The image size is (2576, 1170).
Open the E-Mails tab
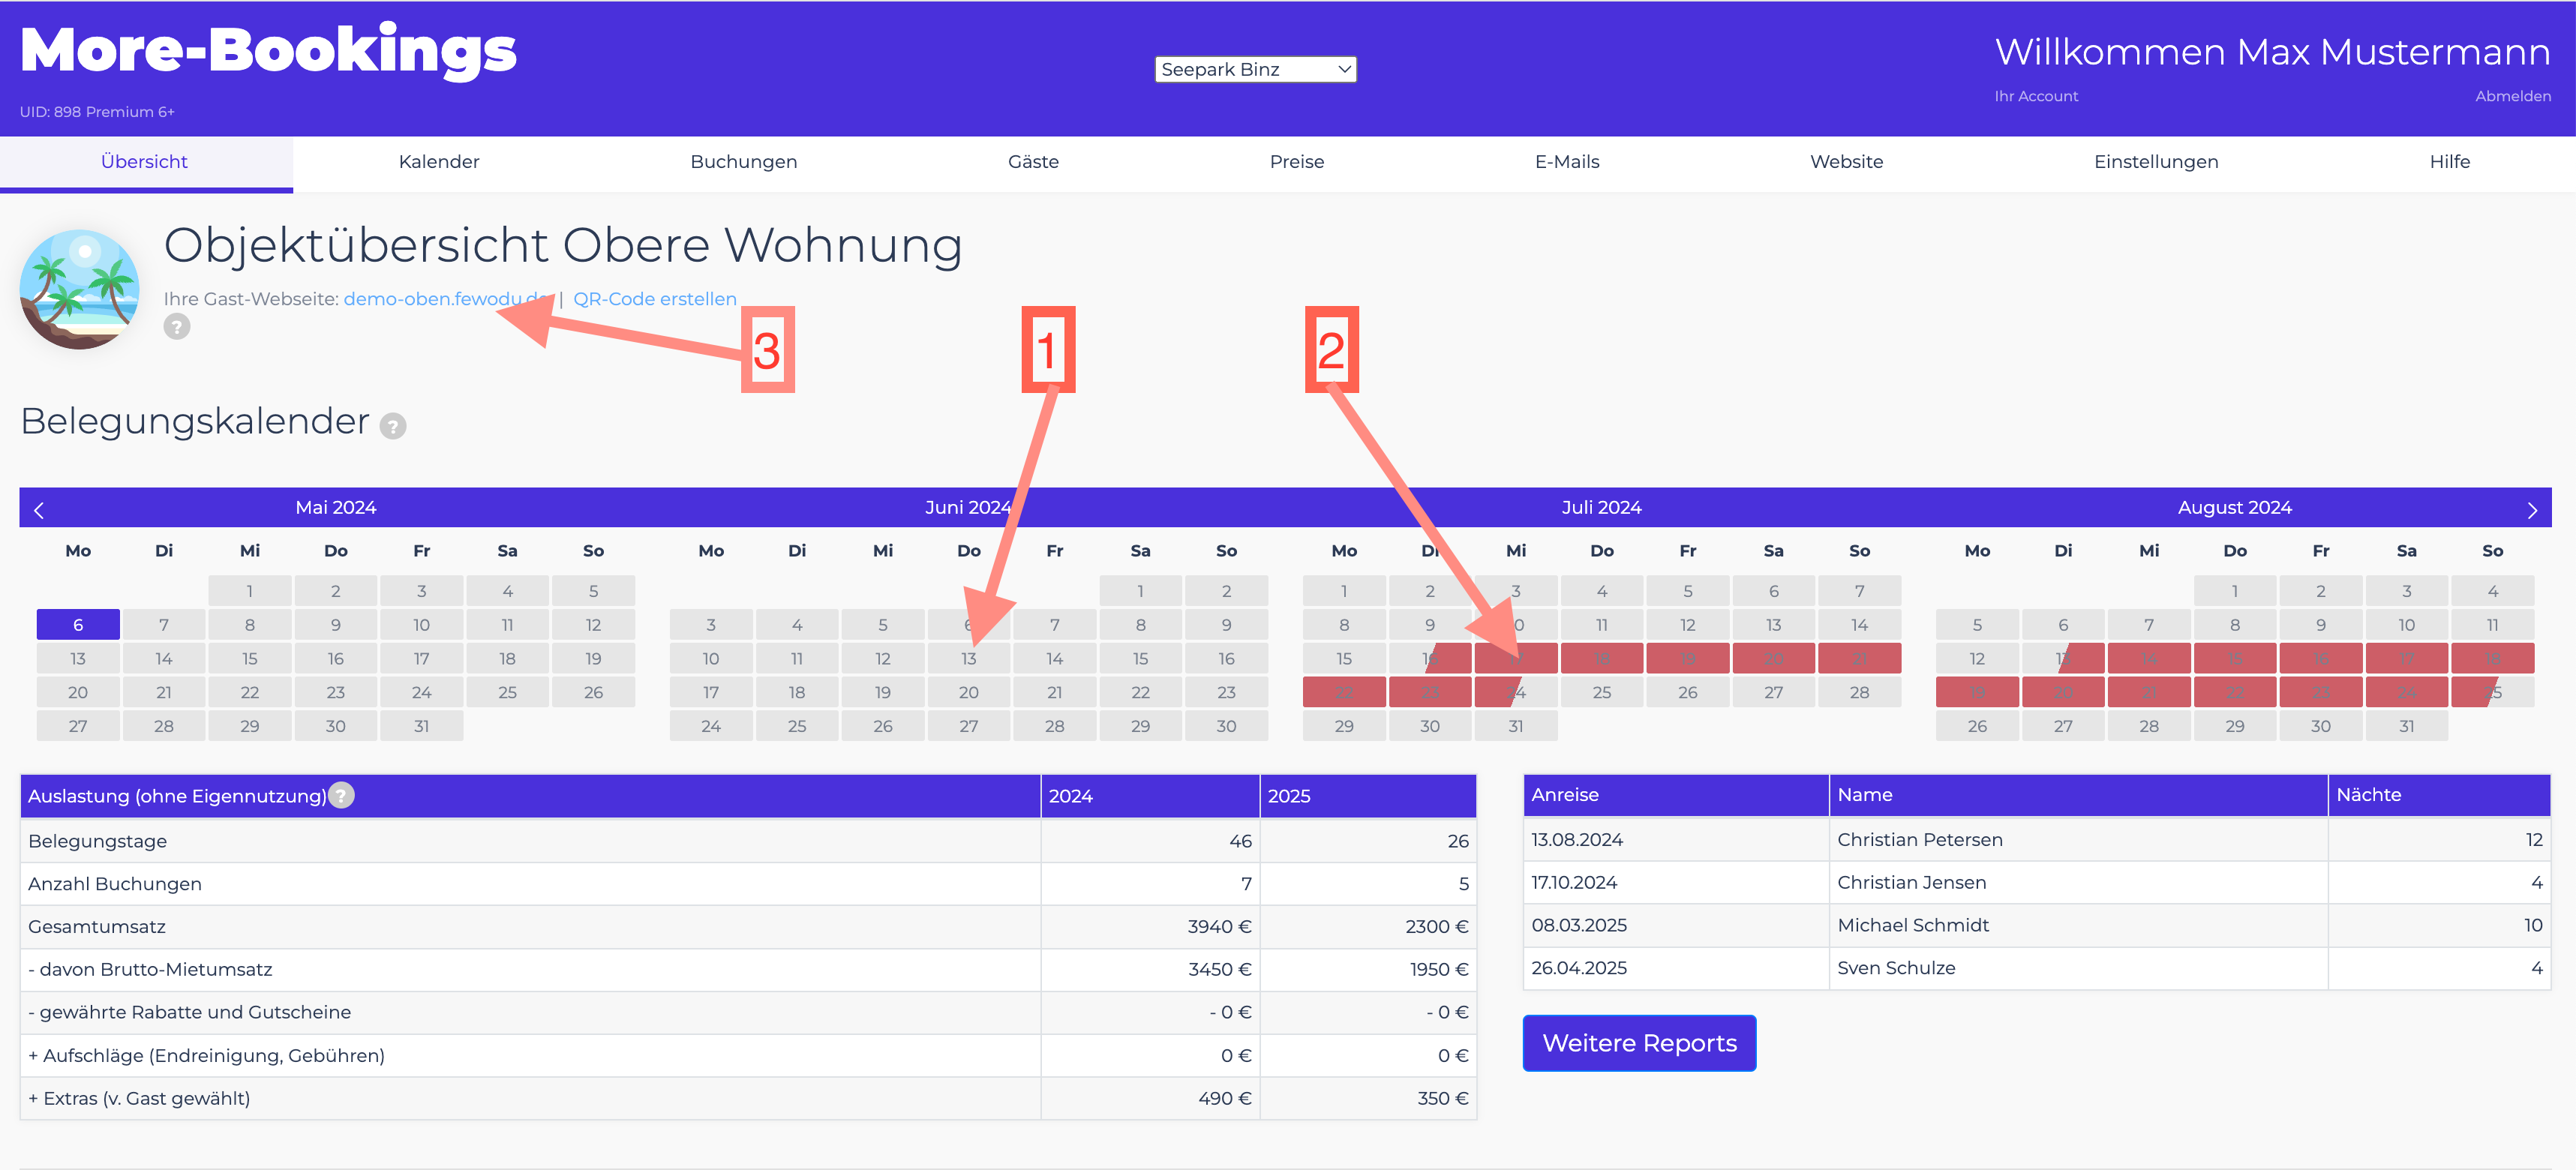pyautogui.click(x=1567, y=162)
